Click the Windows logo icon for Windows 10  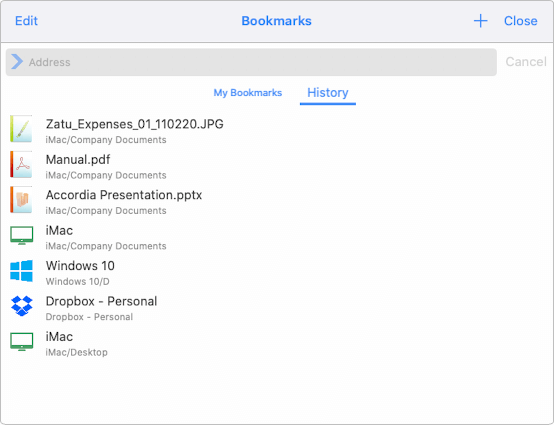[x=22, y=271]
